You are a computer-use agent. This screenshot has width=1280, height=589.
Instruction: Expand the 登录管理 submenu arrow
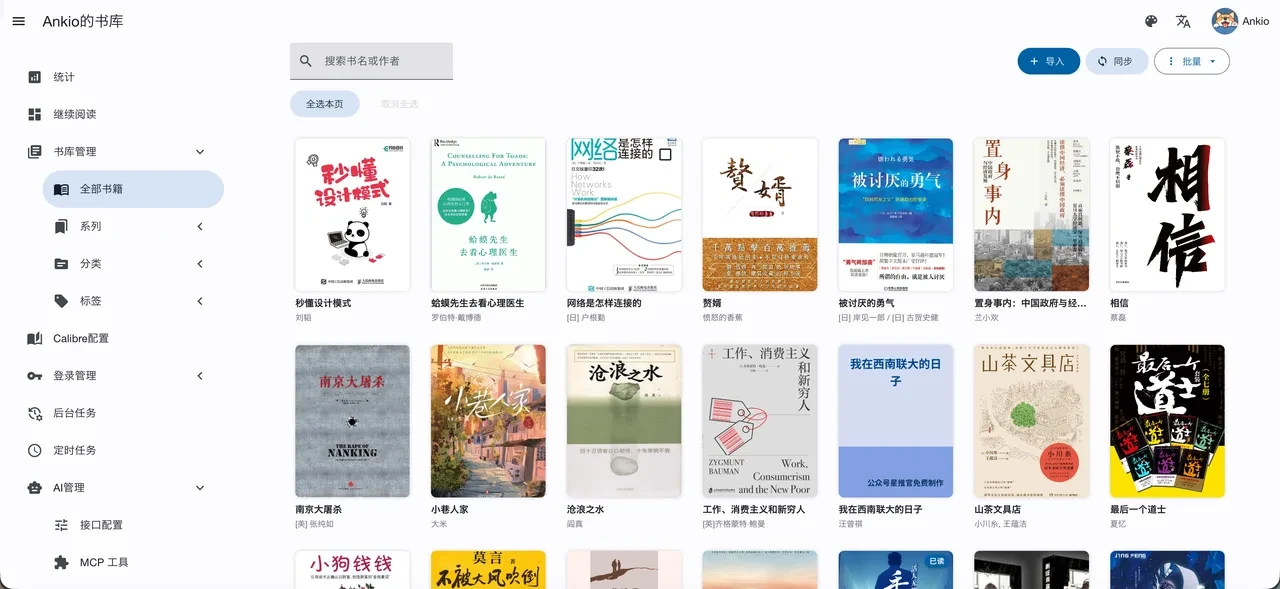coord(200,376)
